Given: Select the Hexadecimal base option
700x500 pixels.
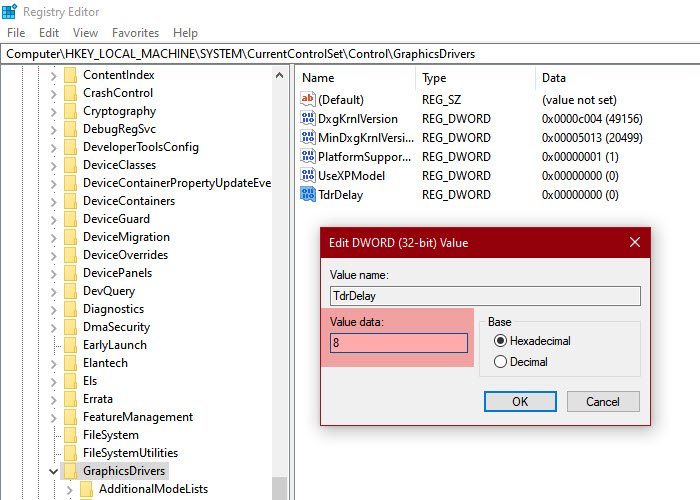Looking at the screenshot, I should tap(532, 341).
